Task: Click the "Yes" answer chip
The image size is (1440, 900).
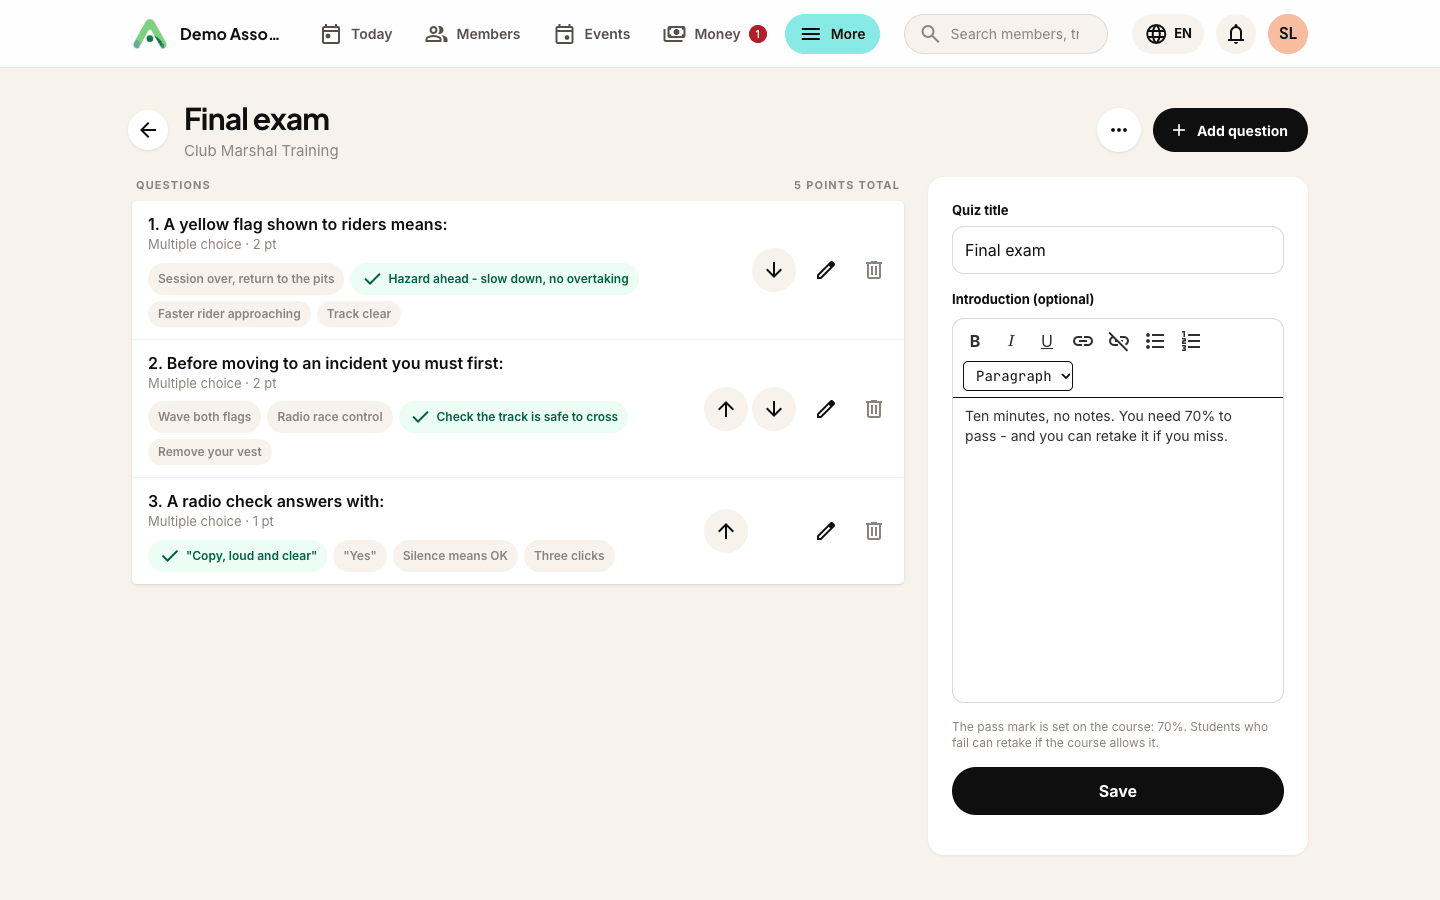Action: 360,556
